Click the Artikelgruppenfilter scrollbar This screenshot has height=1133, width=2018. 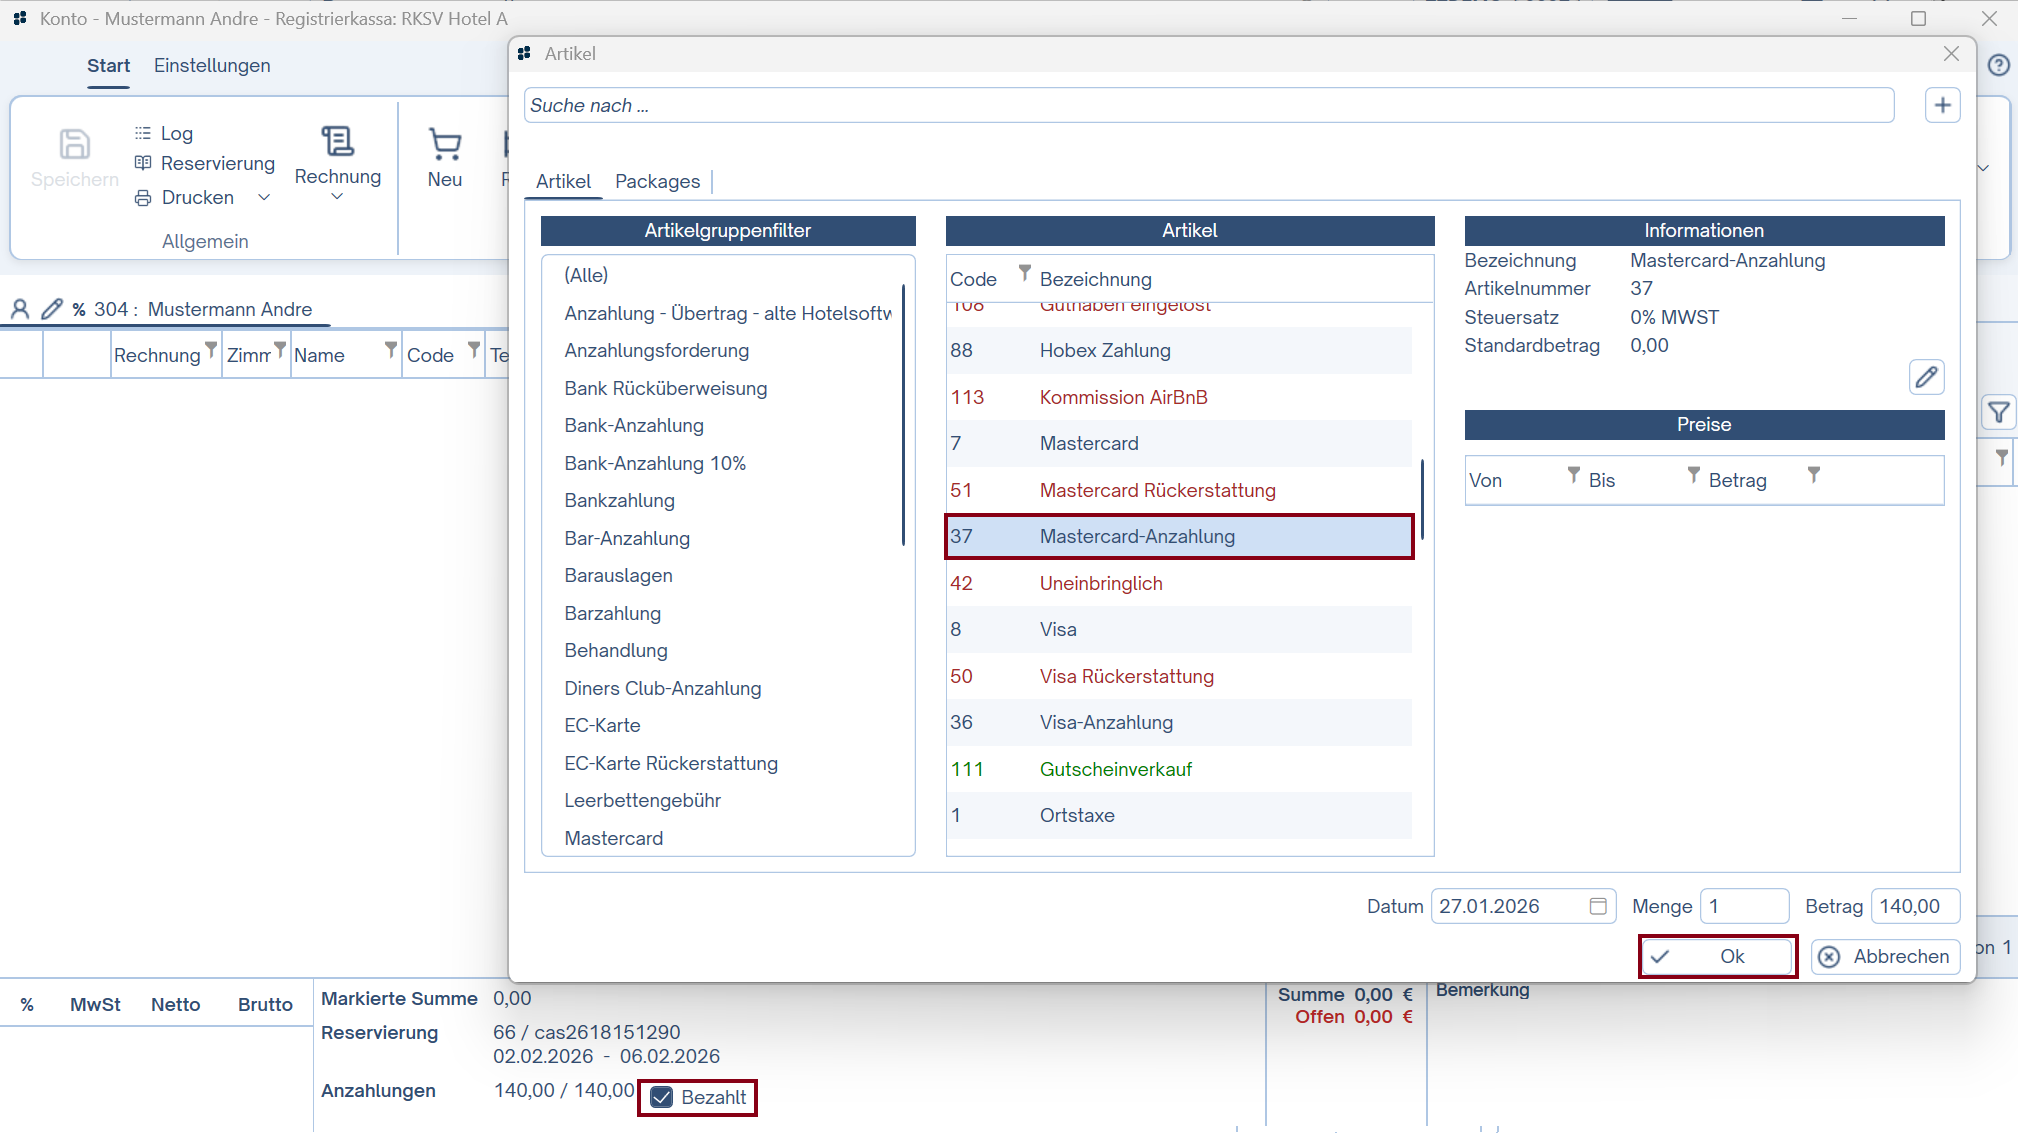[903, 415]
